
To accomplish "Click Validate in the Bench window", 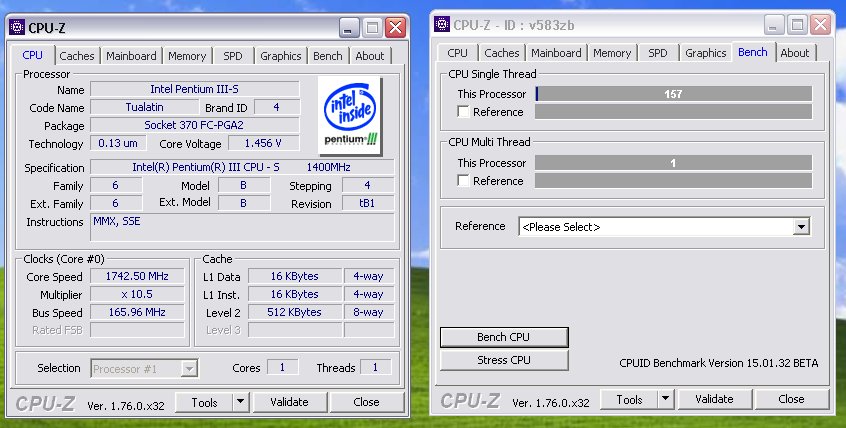I will point(714,399).
